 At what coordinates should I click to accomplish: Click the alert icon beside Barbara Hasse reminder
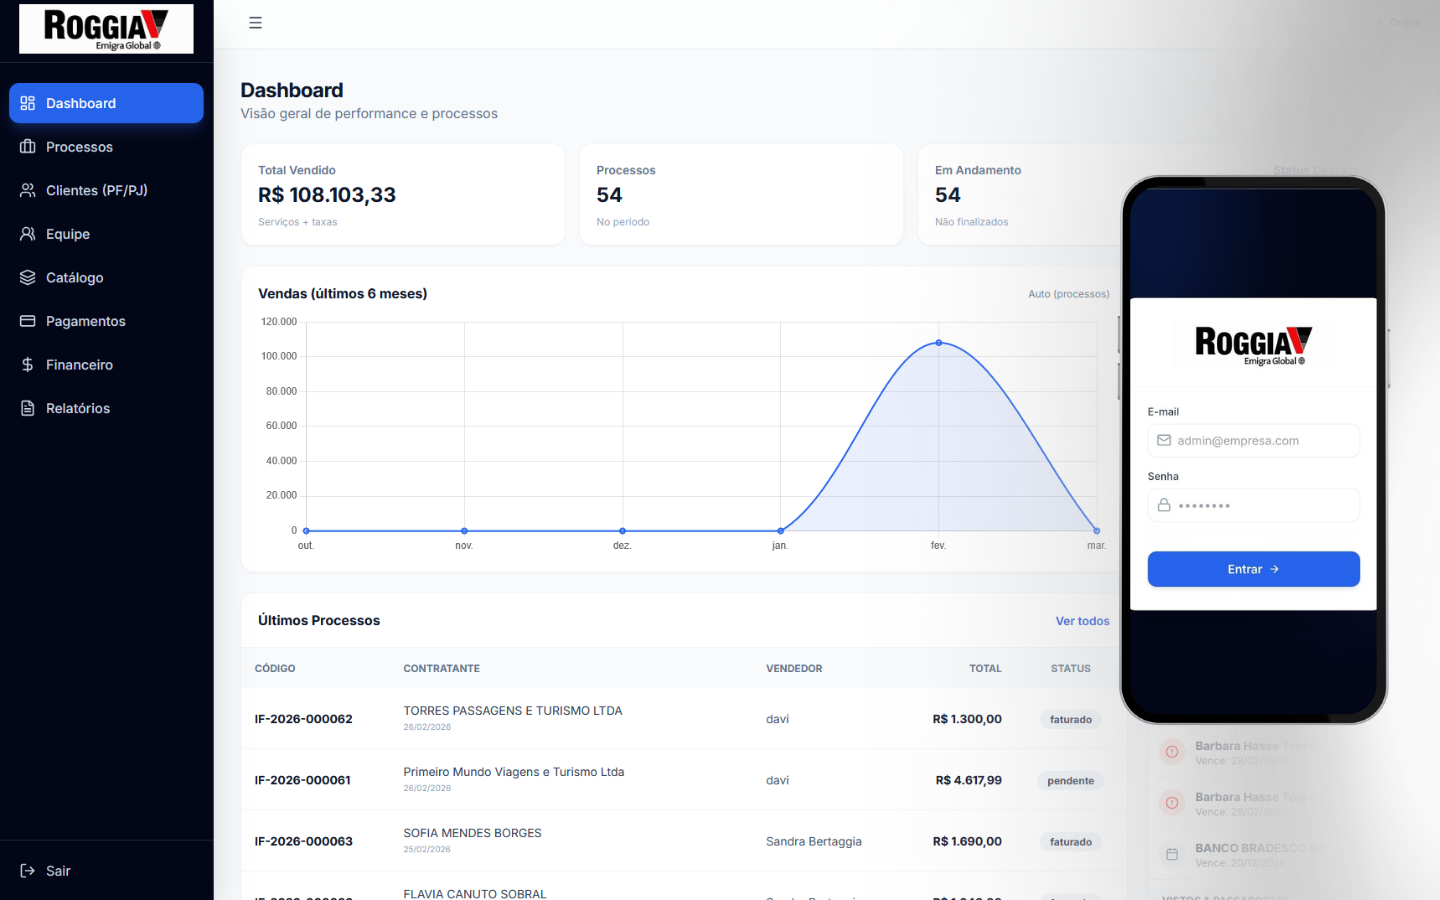pyautogui.click(x=1171, y=751)
